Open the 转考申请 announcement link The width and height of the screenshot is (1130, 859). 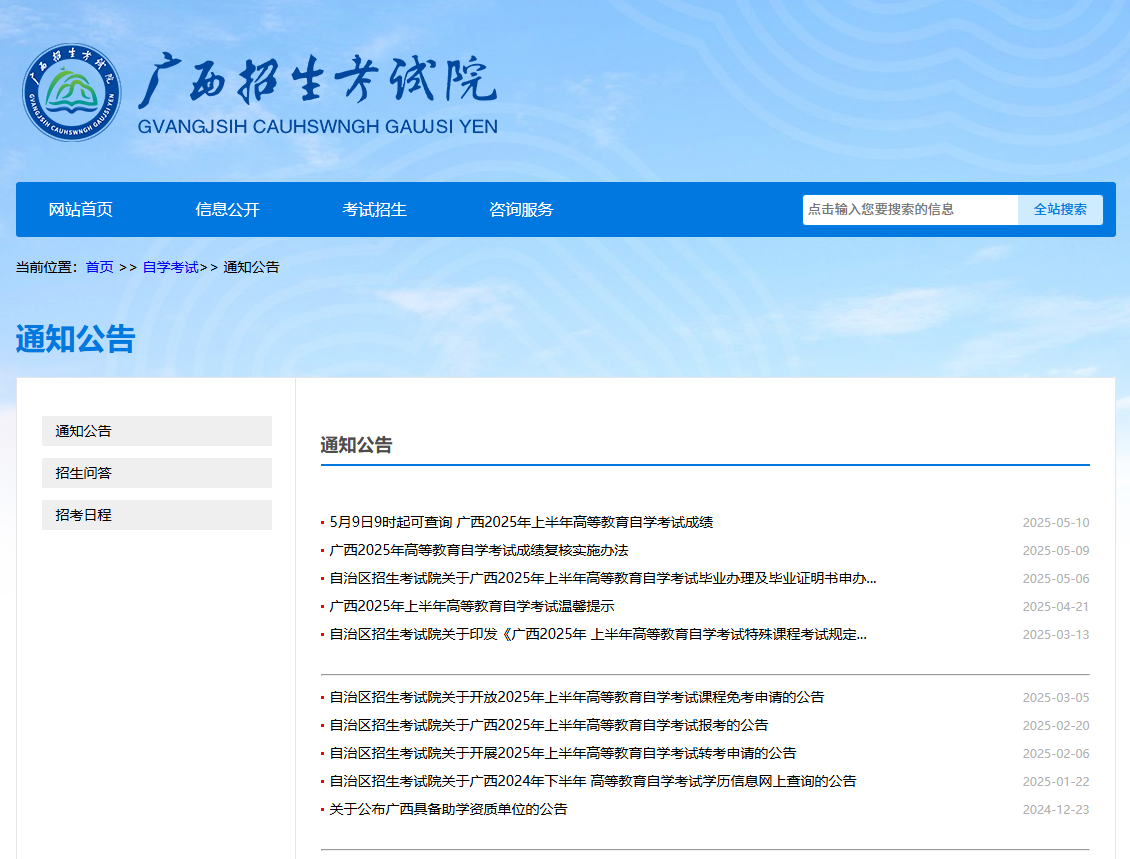[x=562, y=753]
